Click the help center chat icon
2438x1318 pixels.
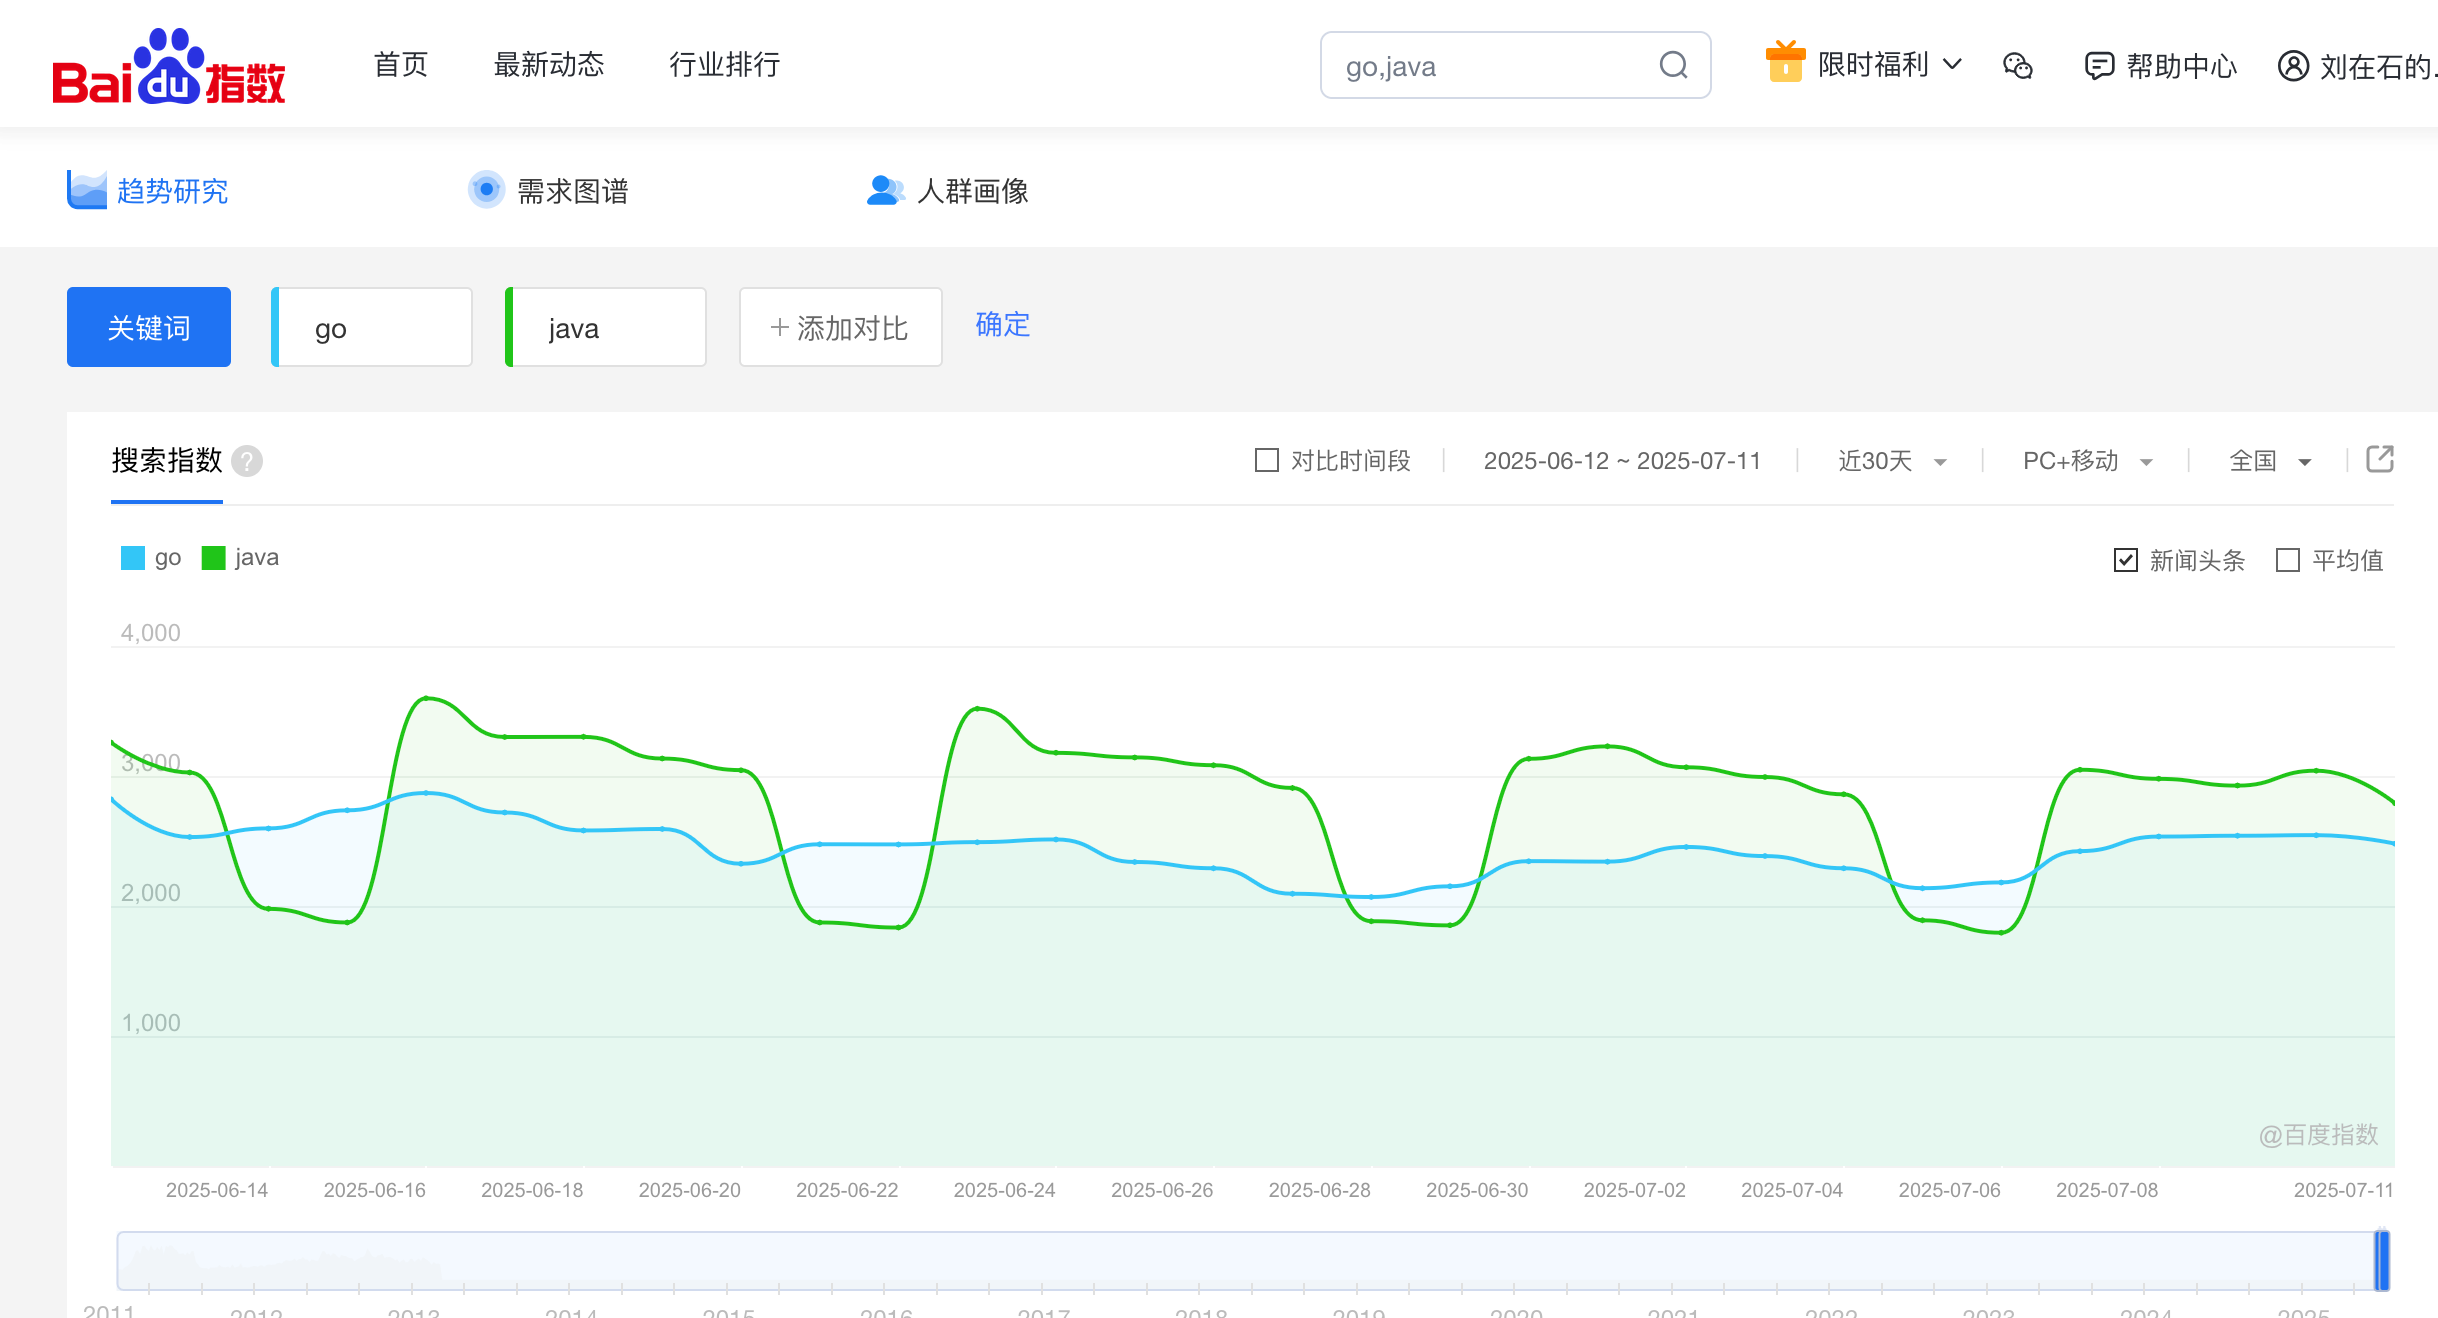pos(2099,66)
